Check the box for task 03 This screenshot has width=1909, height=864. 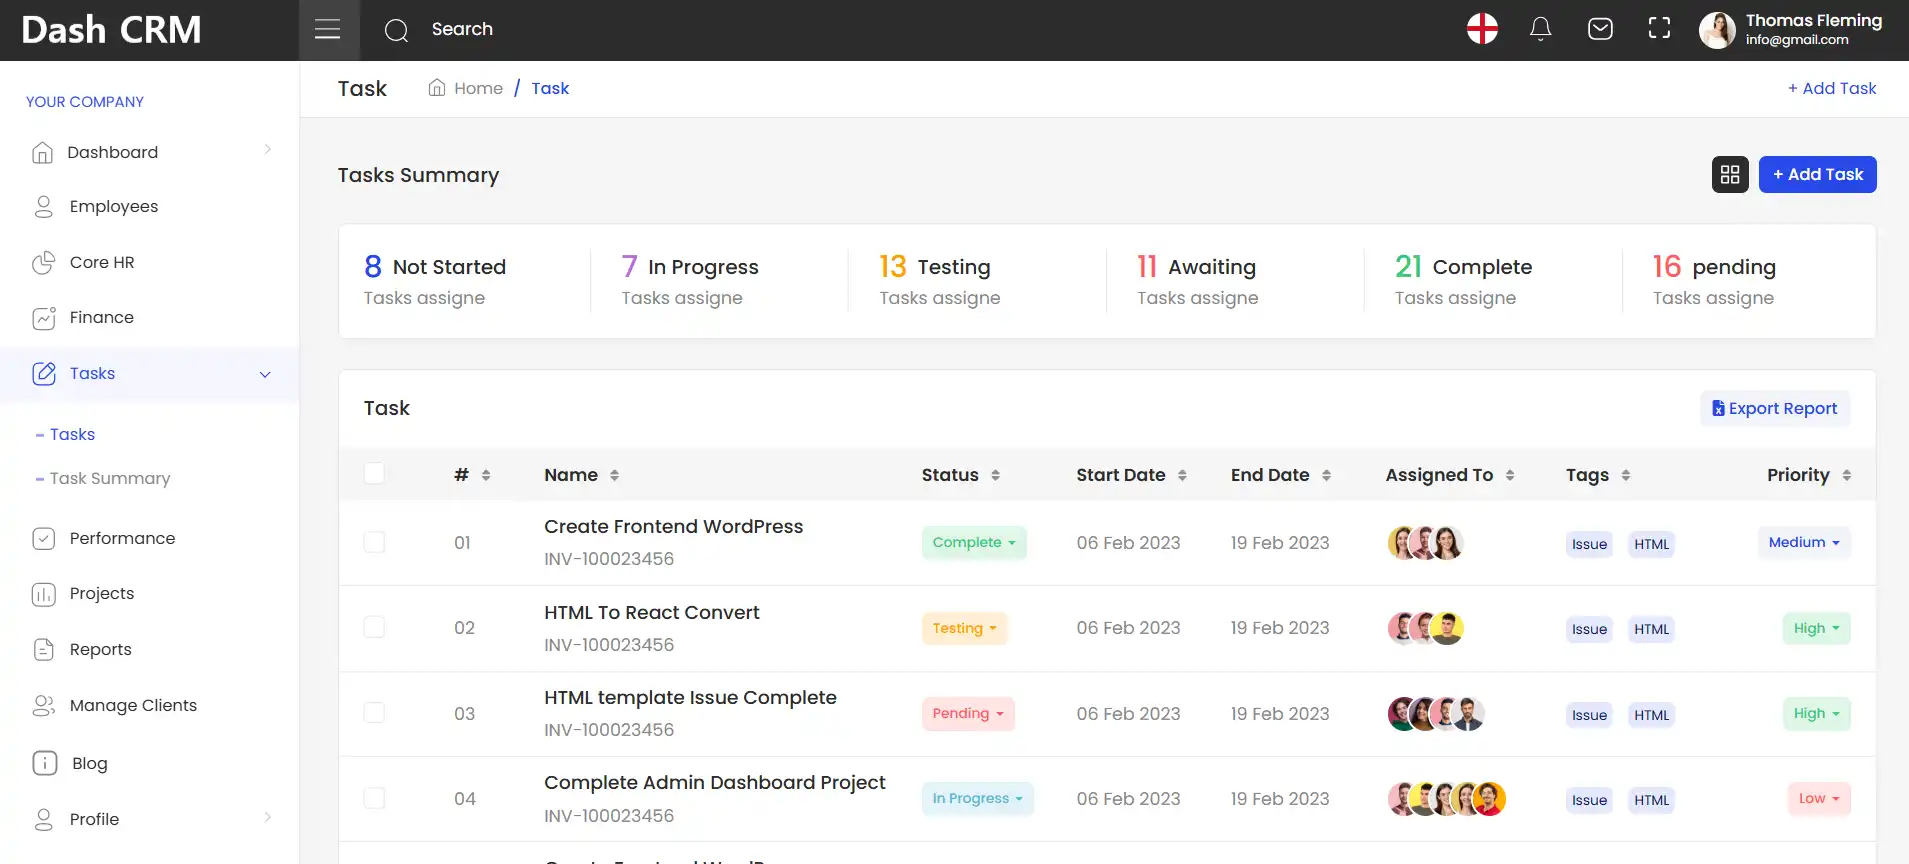(374, 713)
